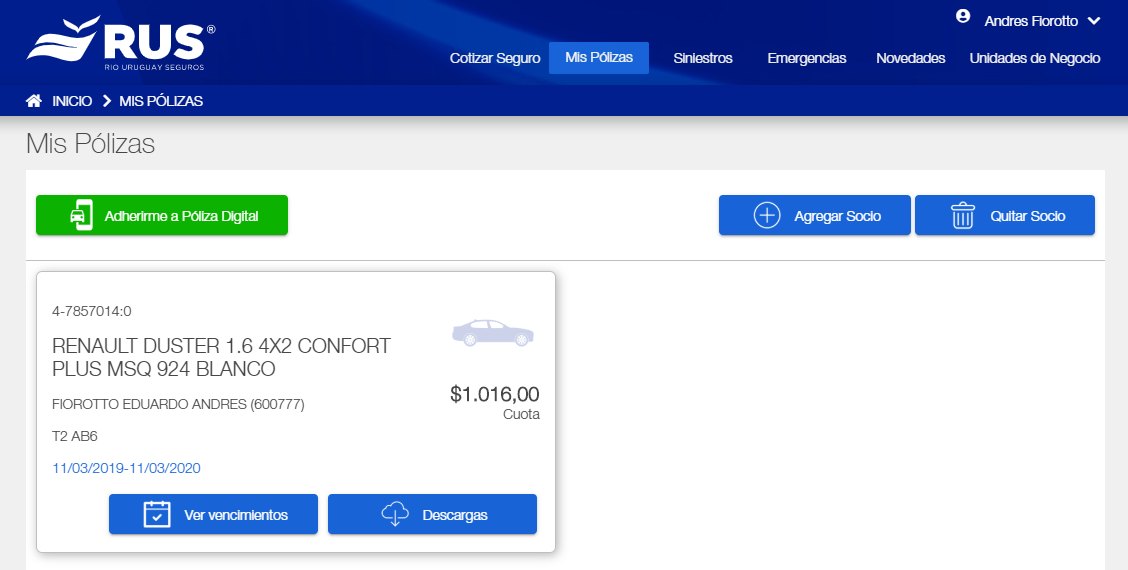Screen dimensions: 1128x570
Task: Open Unidades de Negocio
Action: coord(1034,58)
